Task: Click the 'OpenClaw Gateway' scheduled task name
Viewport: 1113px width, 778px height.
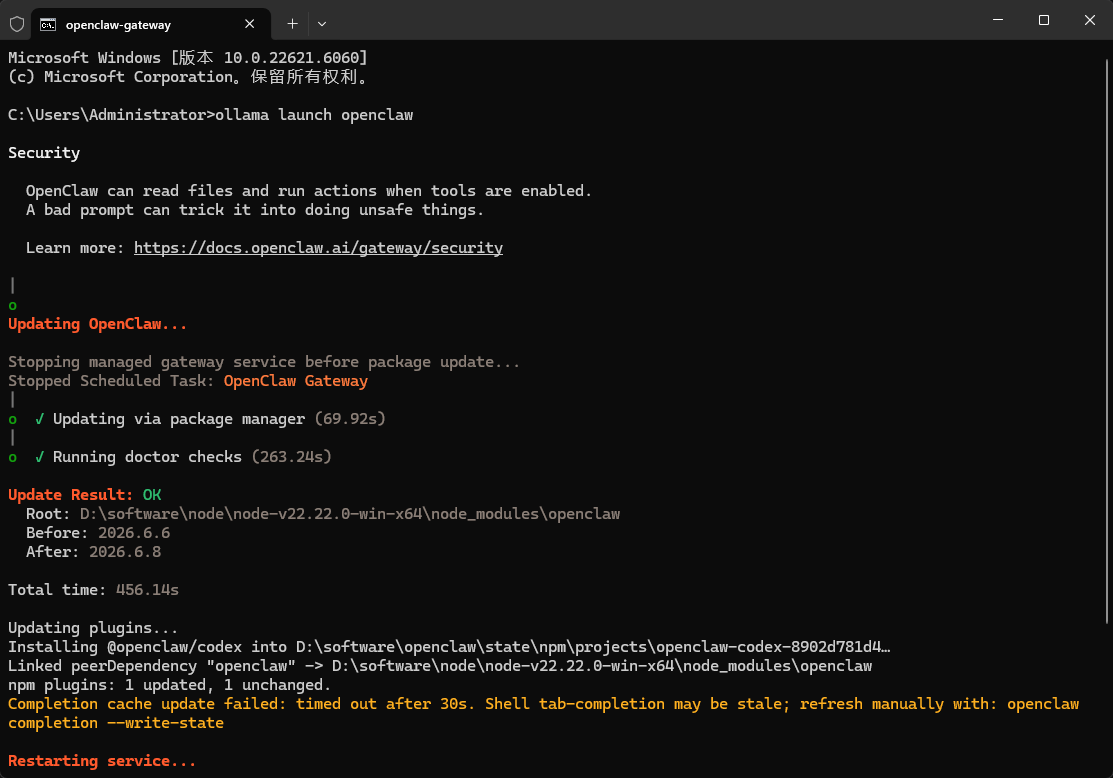Action: [295, 381]
